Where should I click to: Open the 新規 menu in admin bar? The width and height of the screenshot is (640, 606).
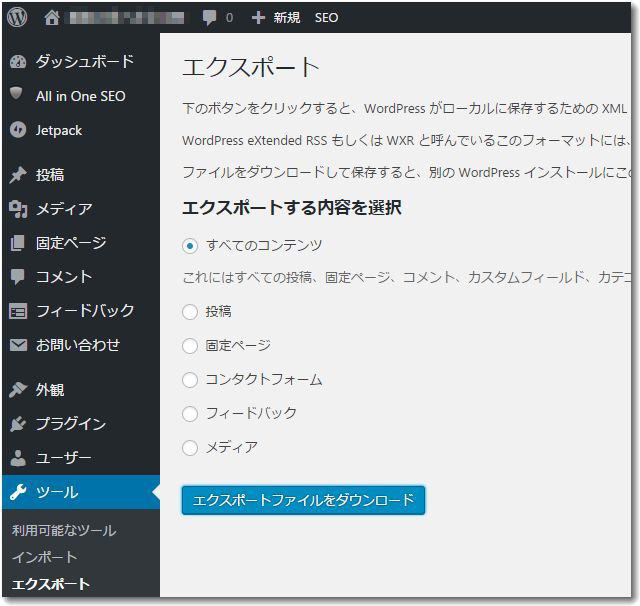[276, 17]
